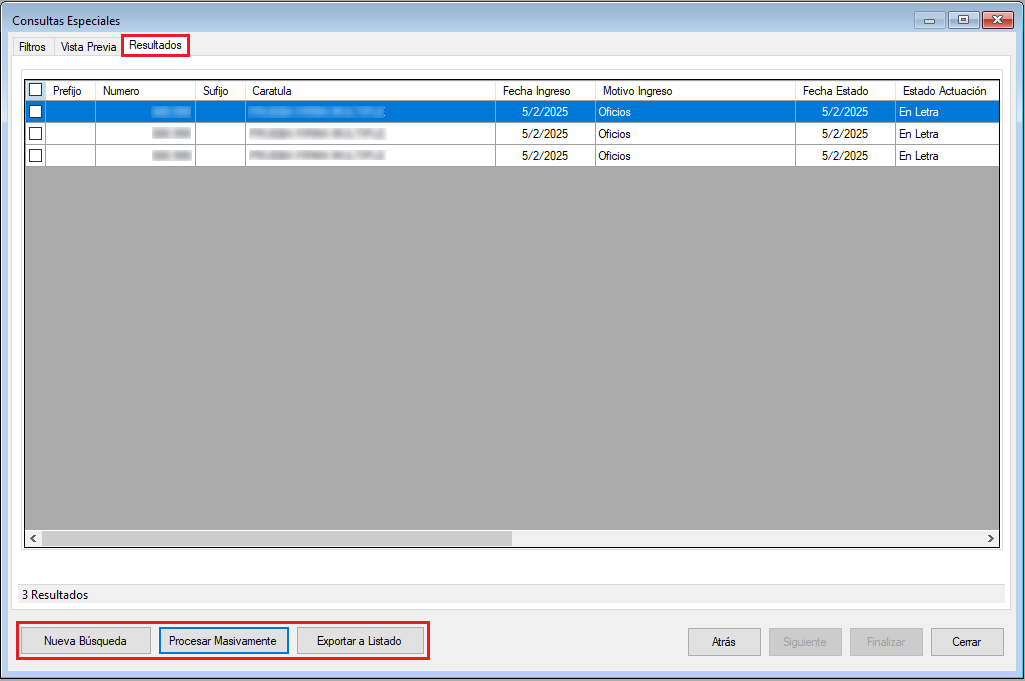Check the second result row checkbox
The height and width of the screenshot is (681, 1025).
pos(35,134)
